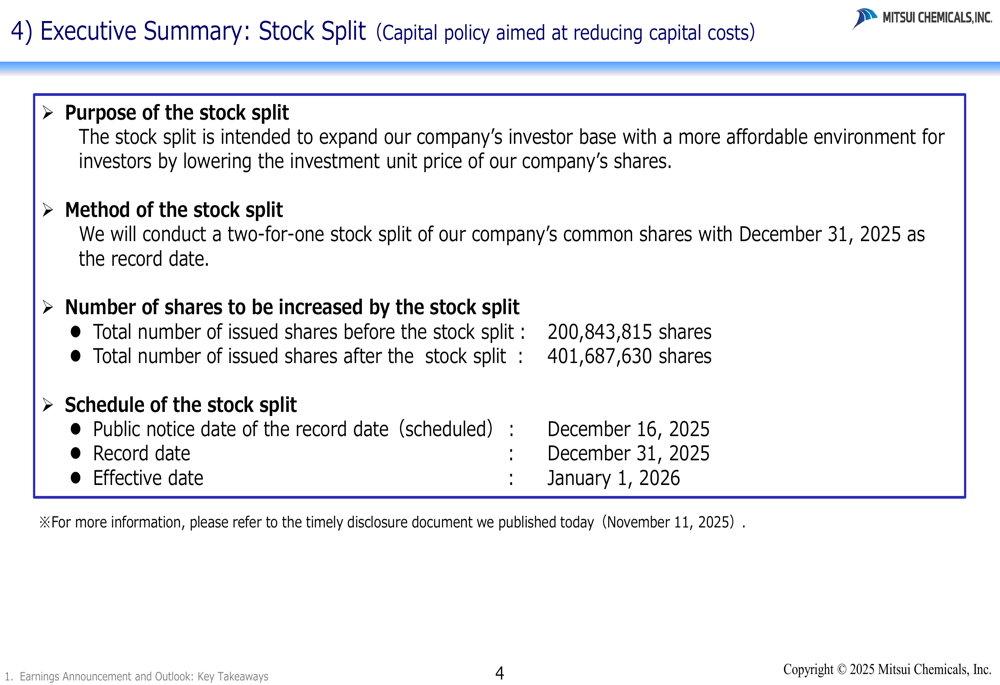Viewport: 1000px width, 685px height.
Task: Click the 'Method of the stock split' heading
Action: (x=173, y=210)
